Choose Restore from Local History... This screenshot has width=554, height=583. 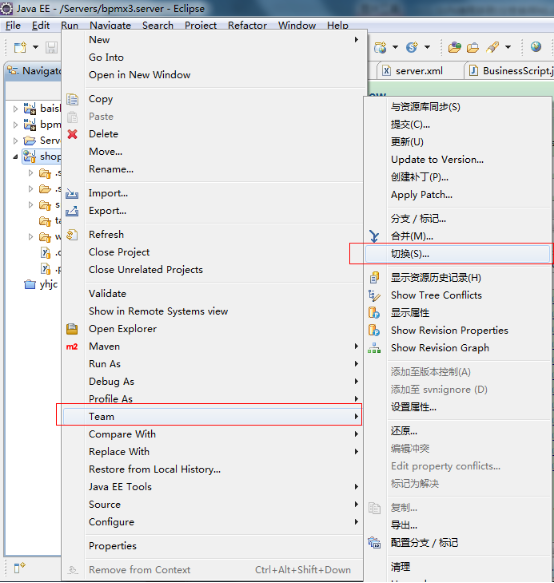tap(155, 470)
